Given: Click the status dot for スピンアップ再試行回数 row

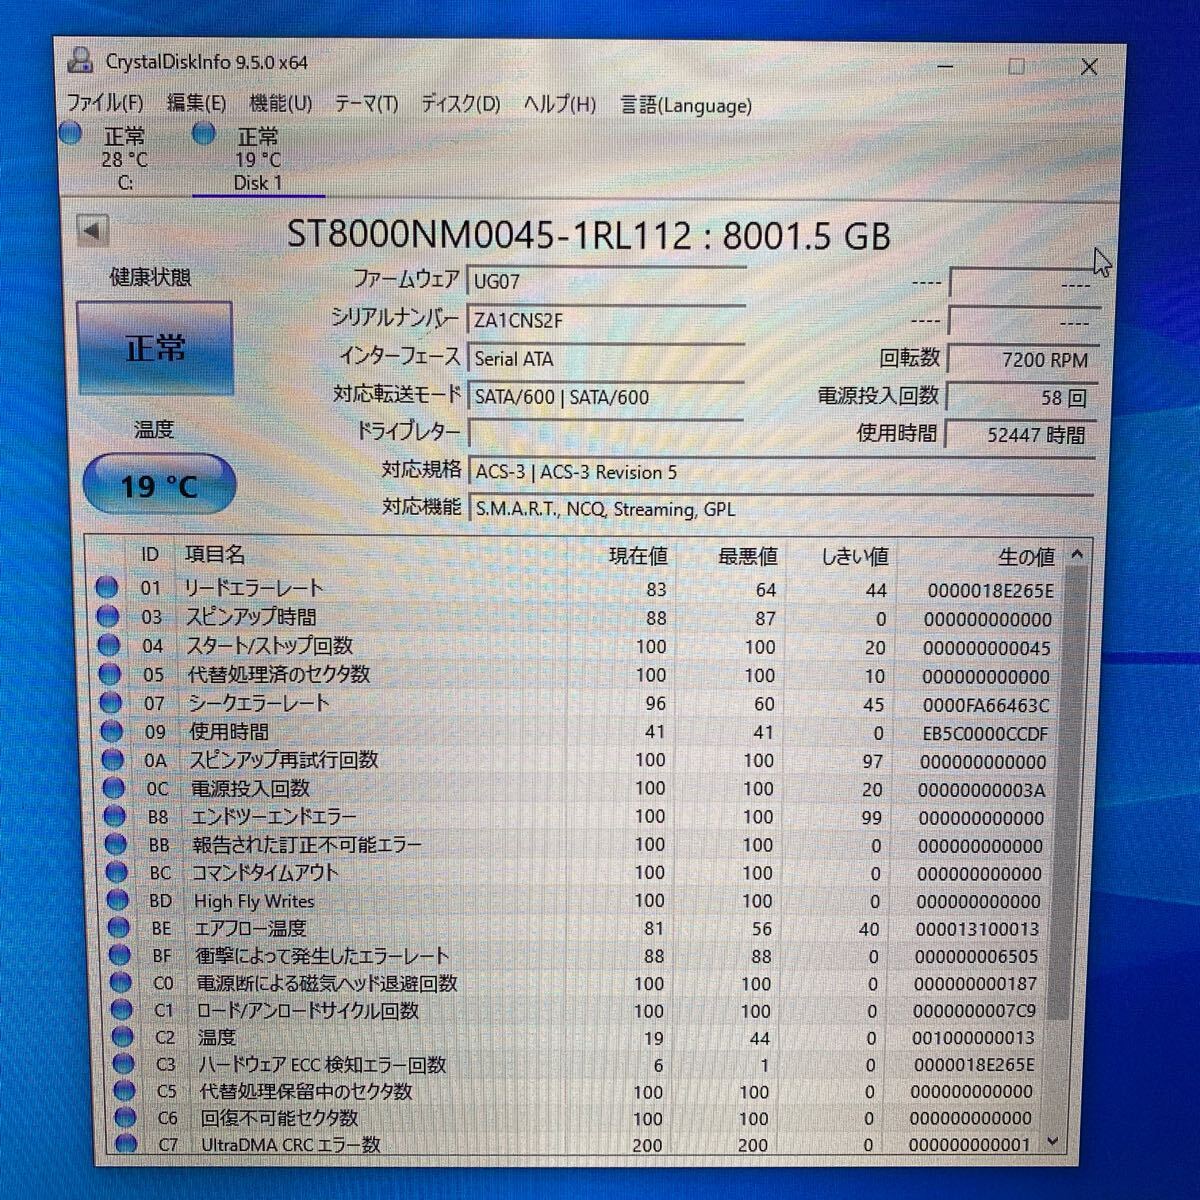Looking at the screenshot, I should [x=113, y=760].
